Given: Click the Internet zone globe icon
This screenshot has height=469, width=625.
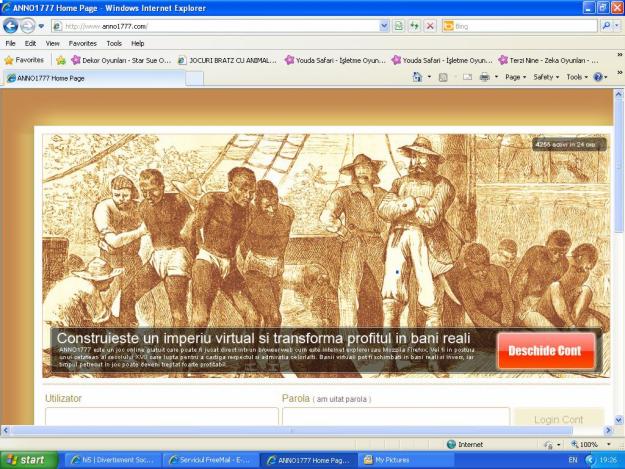Looking at the screenshot, I should [451, 444].
